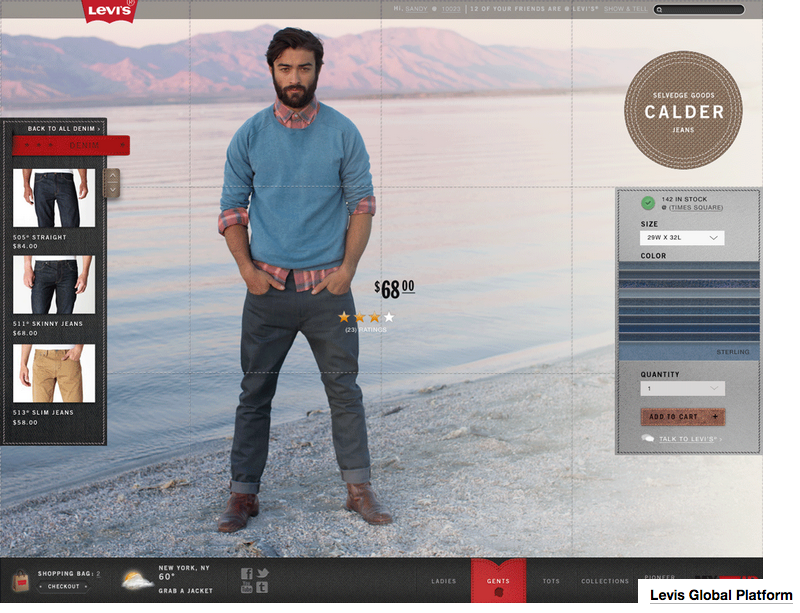This screenshot has width=800, height=613.
Task: Open the Collections section
Action: [605, 581]
